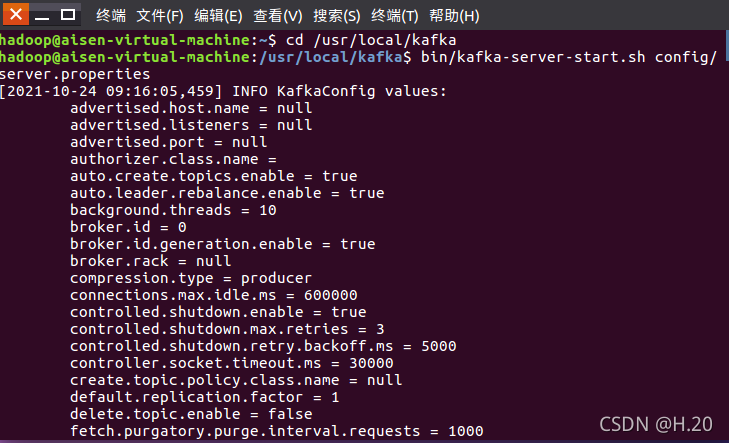Click the 'compression.type = producer' line
This screenshot has width=729, height=443.
click(x=191, y=278)
